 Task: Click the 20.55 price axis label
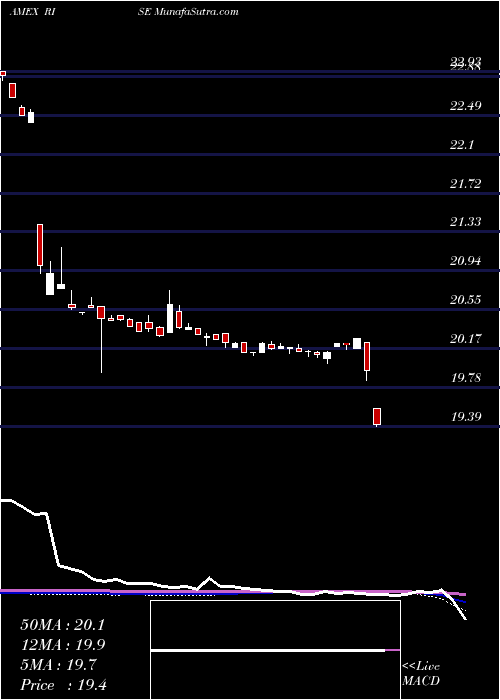pyautogui.click(x=466, y=300)
